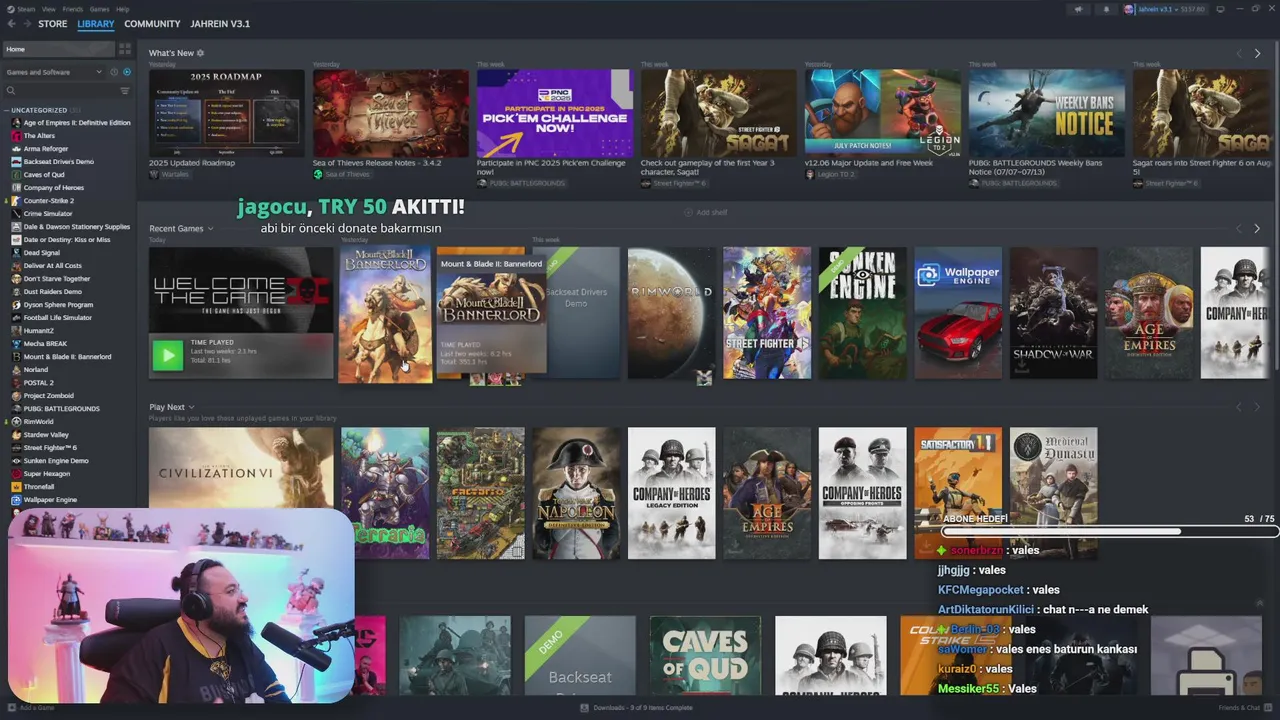Switch to the STORE tab
The width and height of the screenshot is (1280, 720).
(53, 24)
